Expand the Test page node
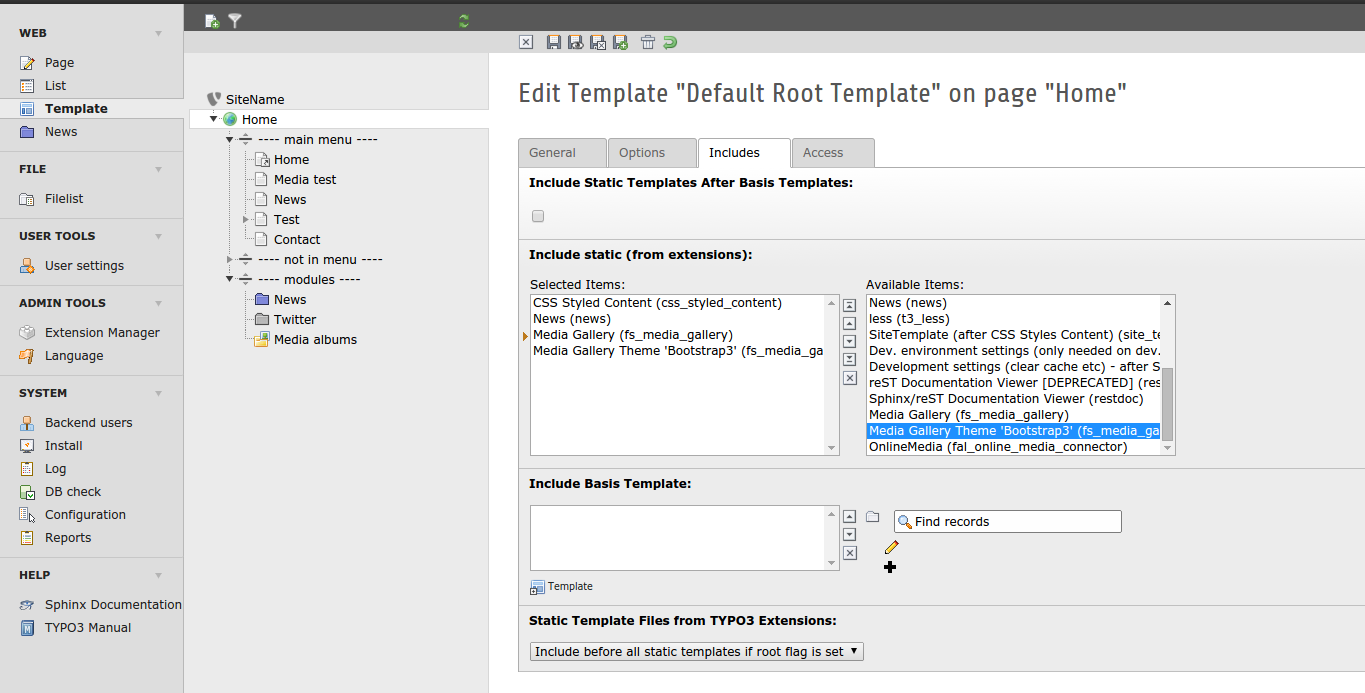The height and width of the screenshot is (693, 1365). coord(246,219)
